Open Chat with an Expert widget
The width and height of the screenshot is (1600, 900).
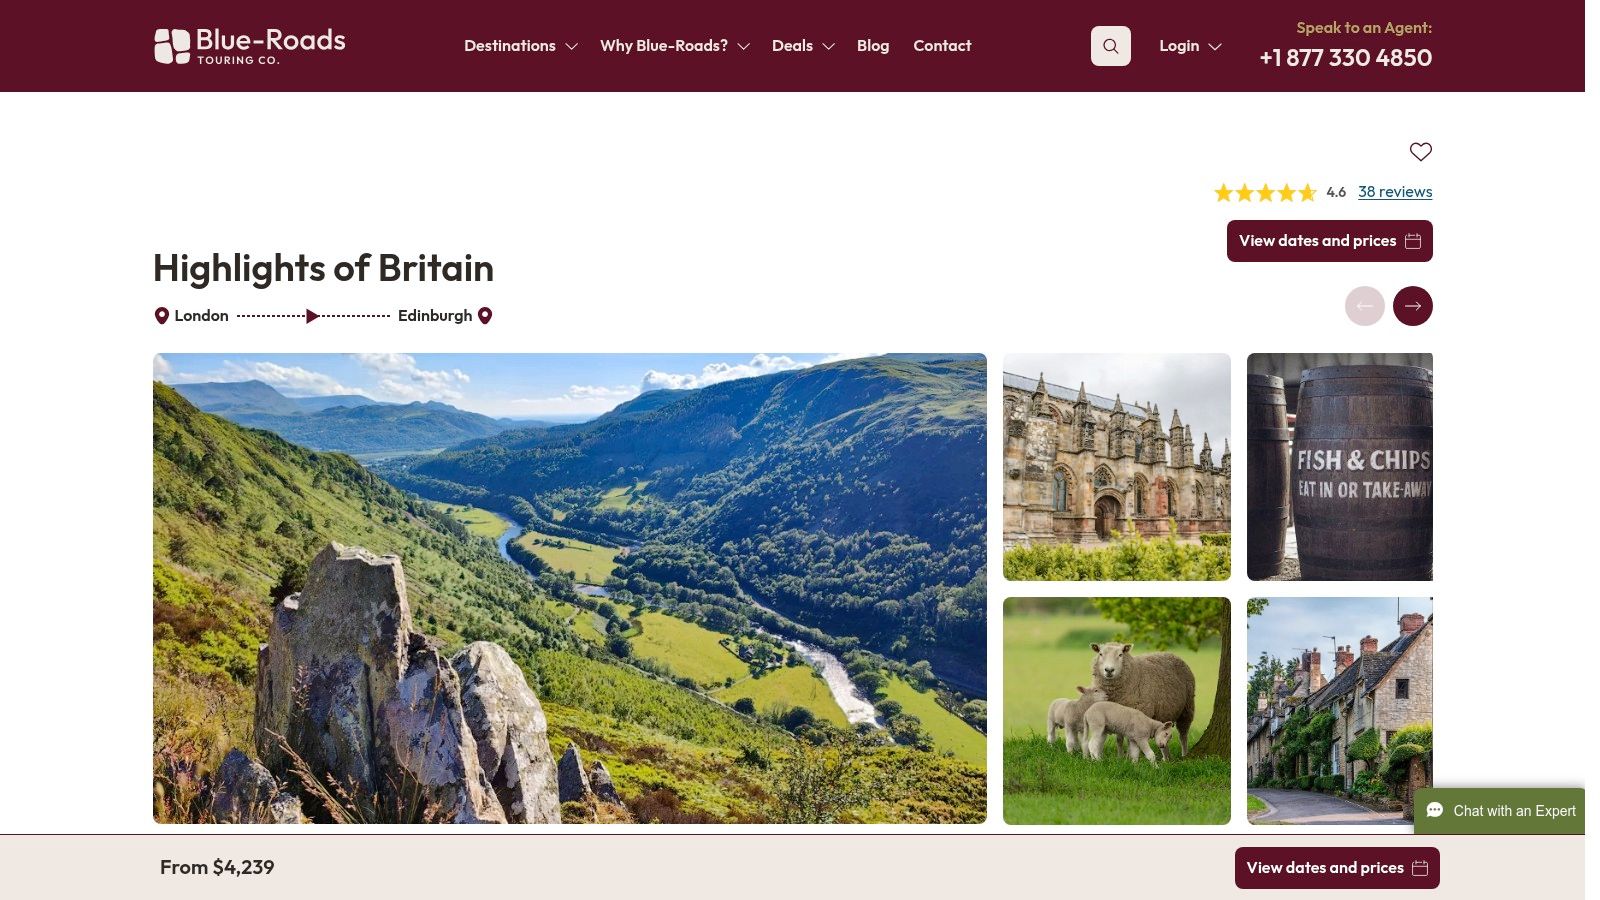[x=1500, y=811]
